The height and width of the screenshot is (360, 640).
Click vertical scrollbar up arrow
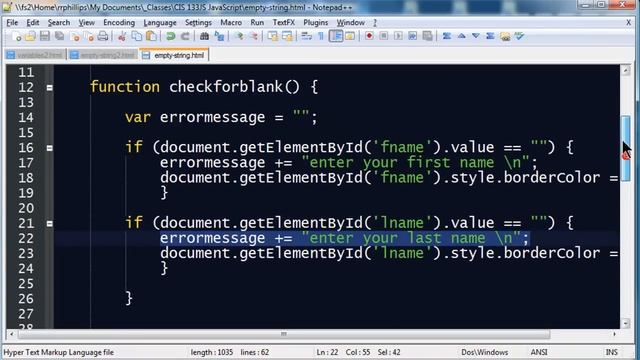(x=626, y=70)
